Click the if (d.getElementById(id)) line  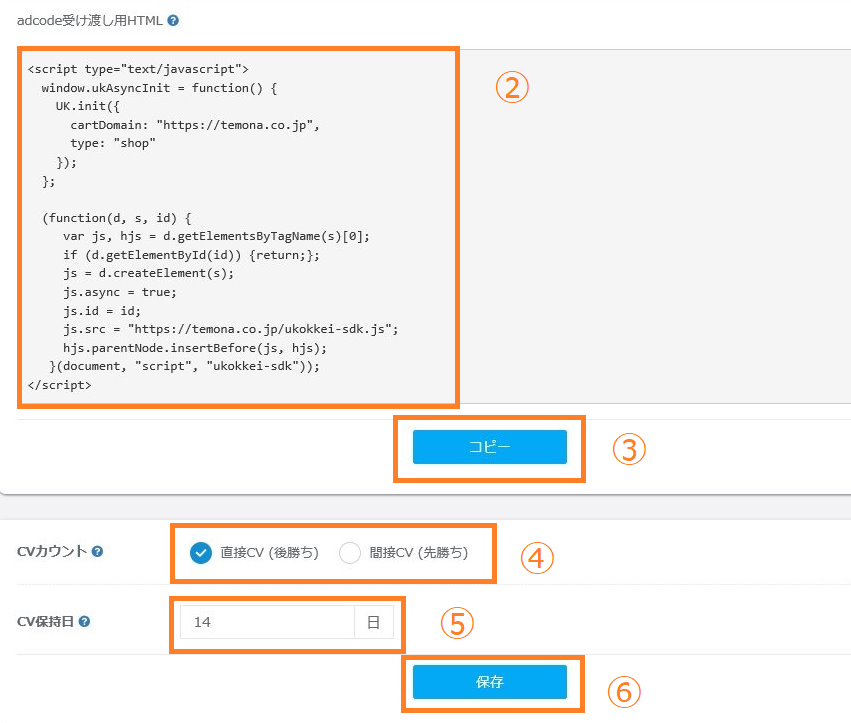click(191, 255)
